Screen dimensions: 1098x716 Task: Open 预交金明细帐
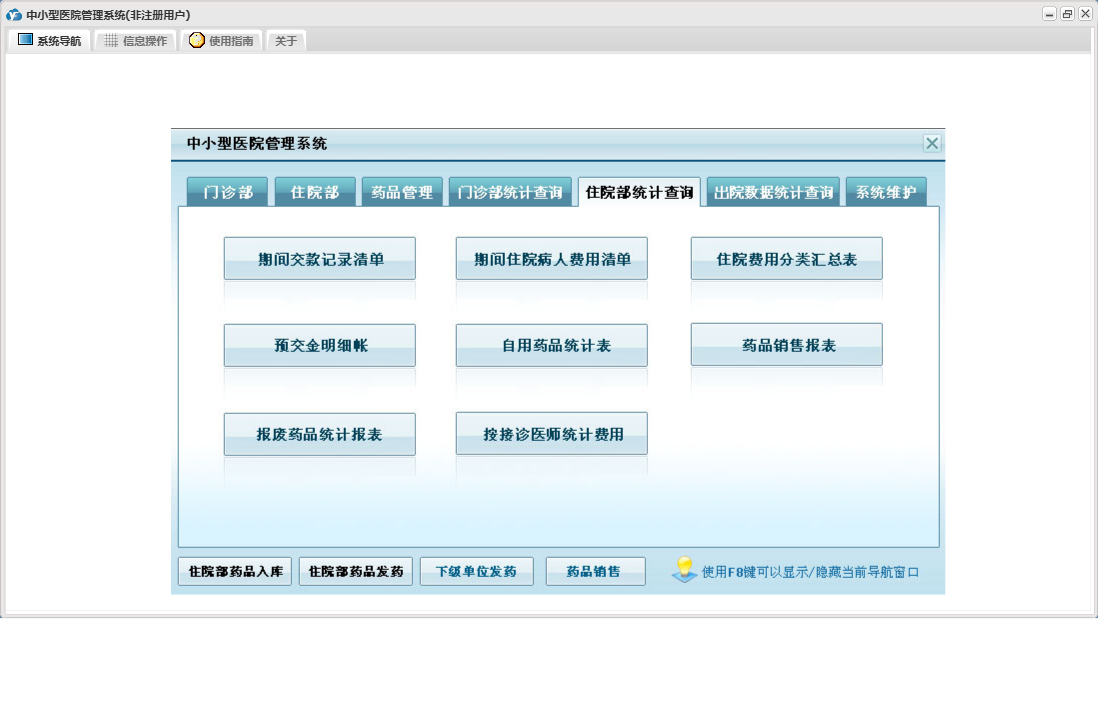pyautogui.click(x=320, y=345)
